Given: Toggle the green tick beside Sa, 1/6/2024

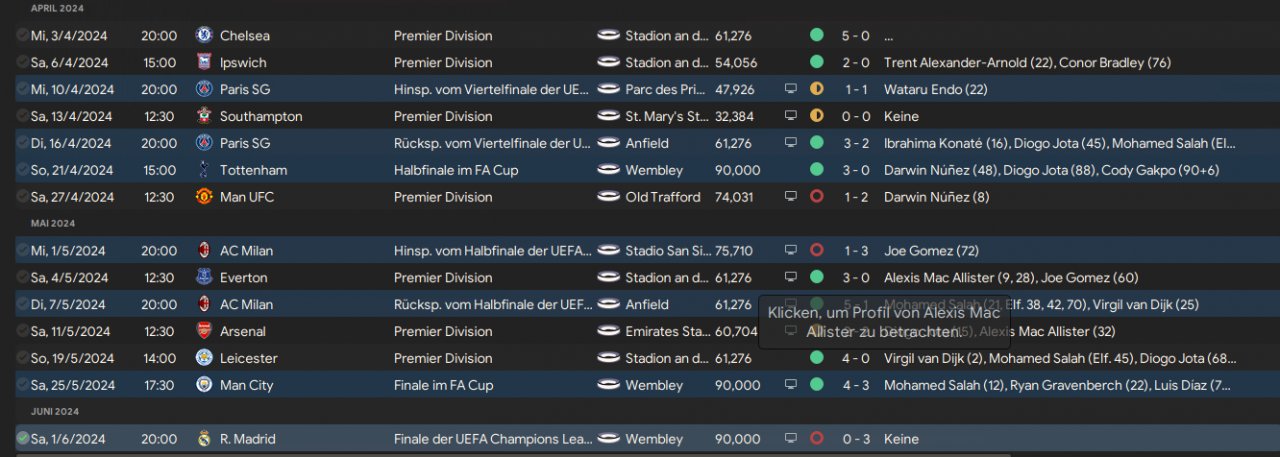Looking at the screenshot, I should pyautogui.click(x=22, y=439).
